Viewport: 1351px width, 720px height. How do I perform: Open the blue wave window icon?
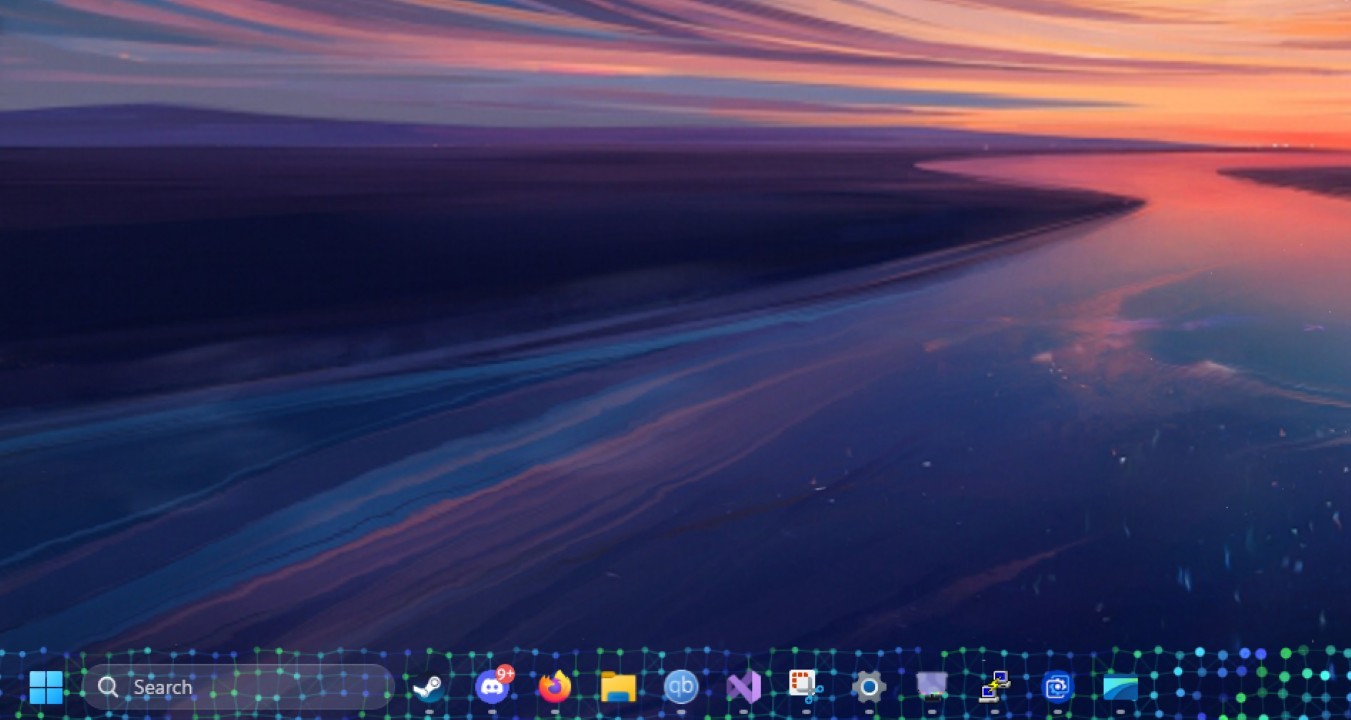coord(1120,687)
